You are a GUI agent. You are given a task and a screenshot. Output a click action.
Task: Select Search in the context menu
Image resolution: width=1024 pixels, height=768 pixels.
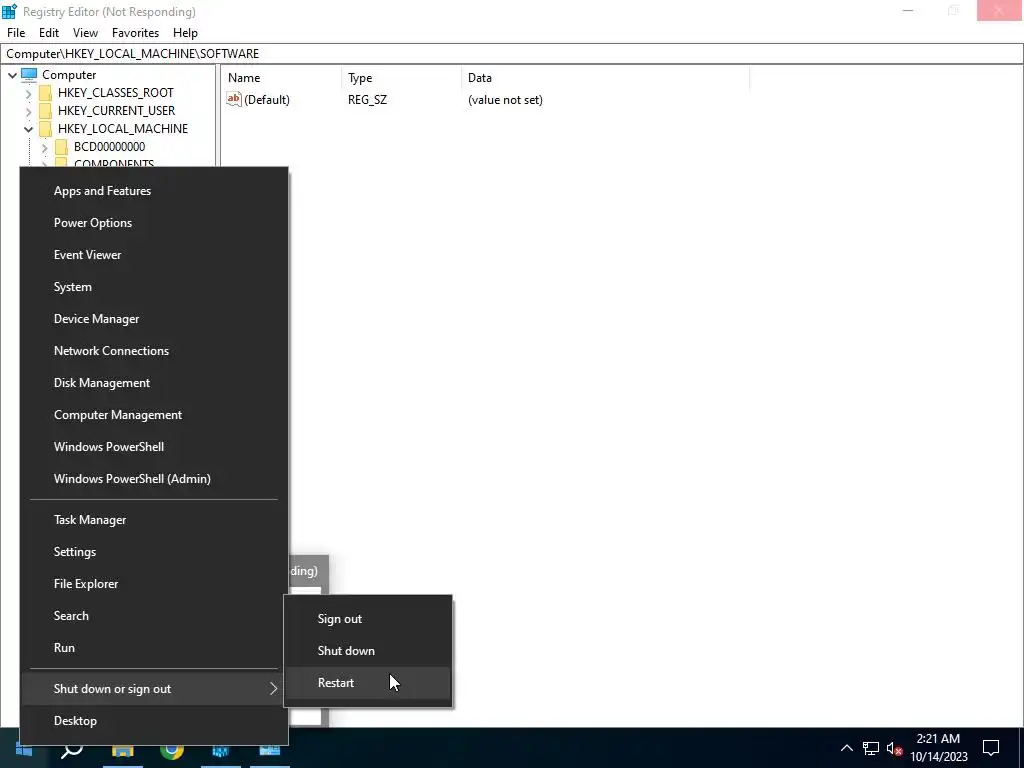tap(154, 616)
